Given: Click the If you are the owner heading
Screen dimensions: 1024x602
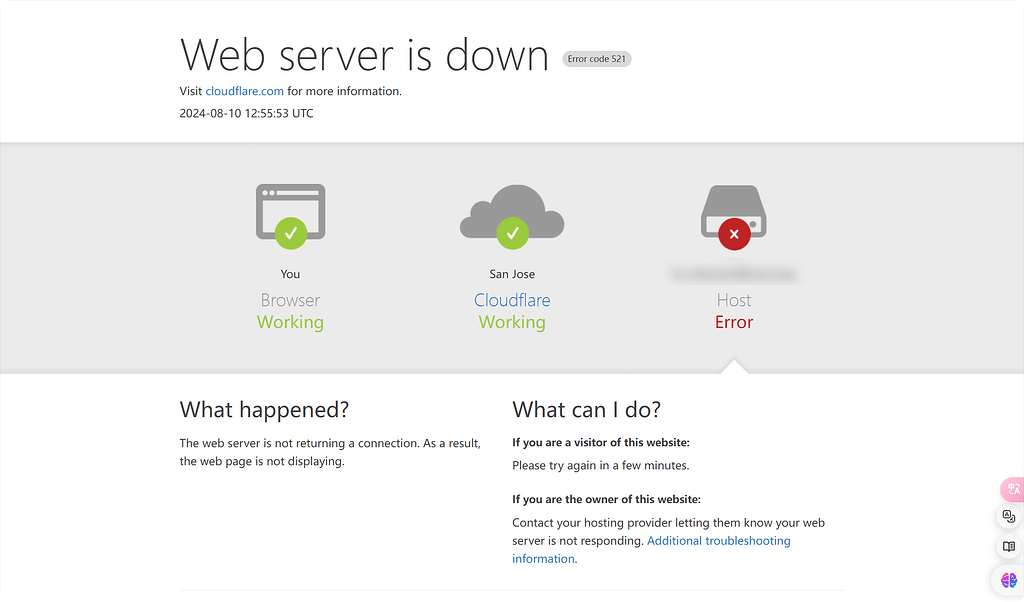Looking at the screenshot, I should 606,499.
